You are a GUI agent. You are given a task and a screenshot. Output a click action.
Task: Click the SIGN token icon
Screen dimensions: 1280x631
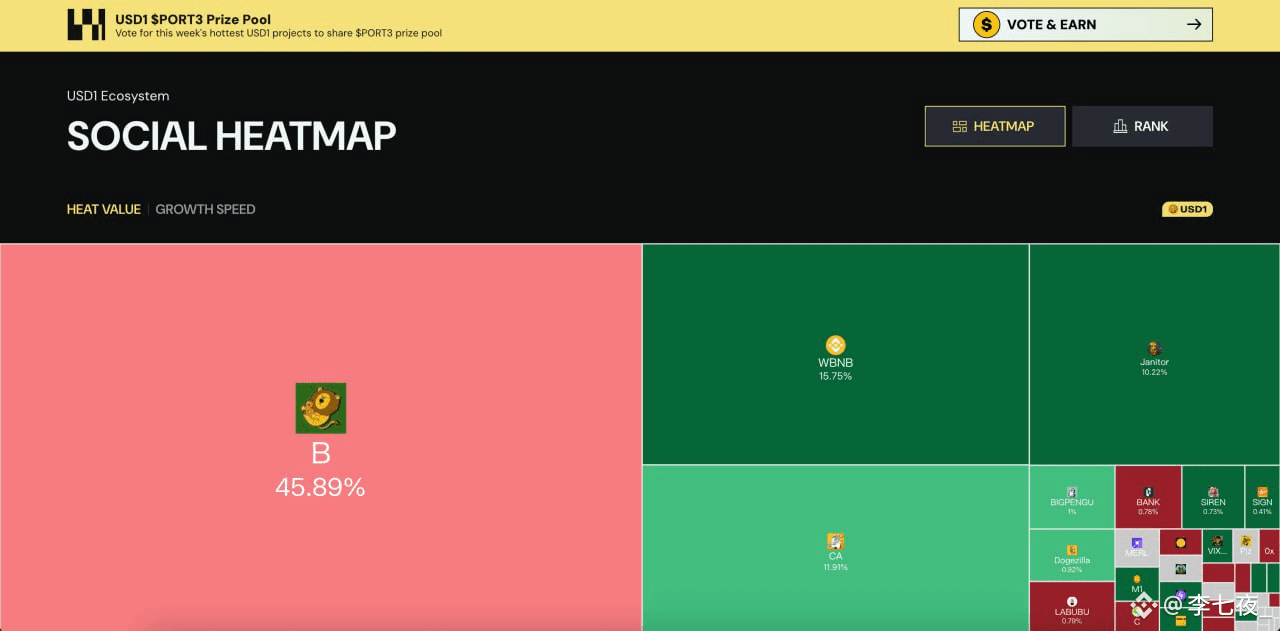click(x=1262, y=492)
